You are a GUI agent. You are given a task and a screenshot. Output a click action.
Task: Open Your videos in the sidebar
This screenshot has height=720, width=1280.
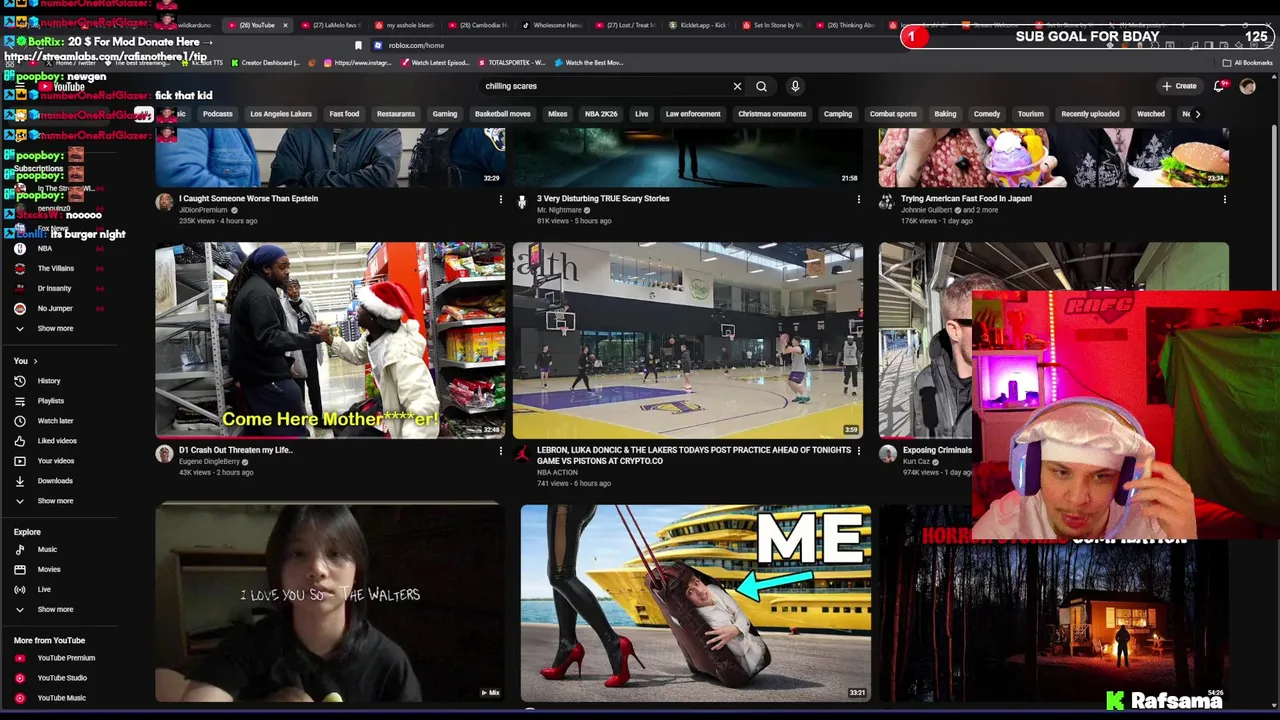point(56,461)
